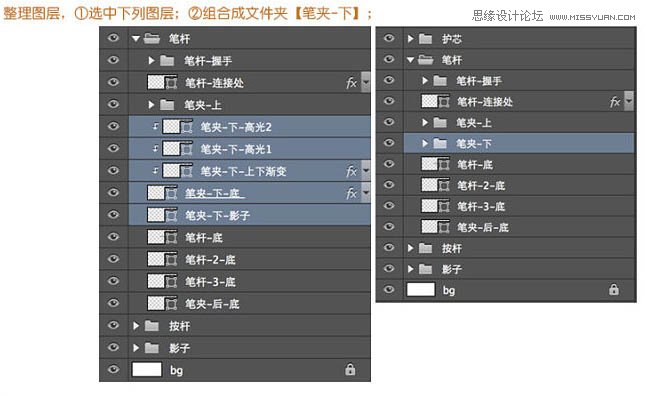This screenshot has width=646, height=397.
Task: Select white thumbnail of left bg layer
Action: click(147, 369)
